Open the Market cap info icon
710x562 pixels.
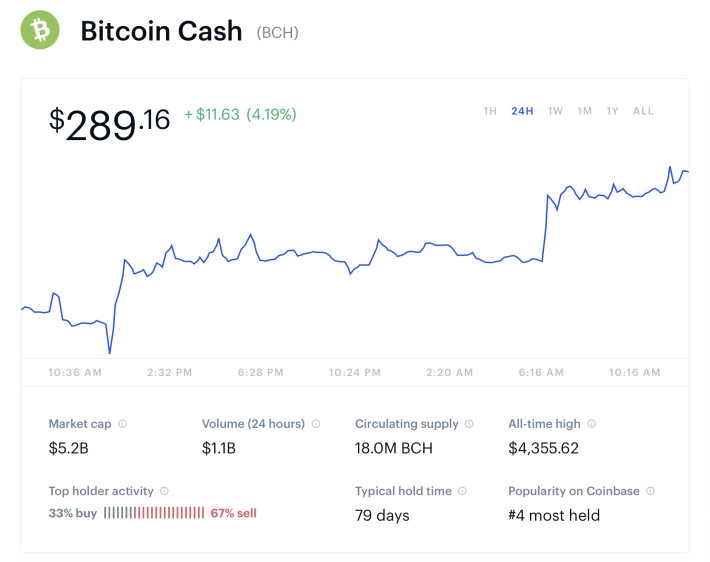[x=123, y=424]
